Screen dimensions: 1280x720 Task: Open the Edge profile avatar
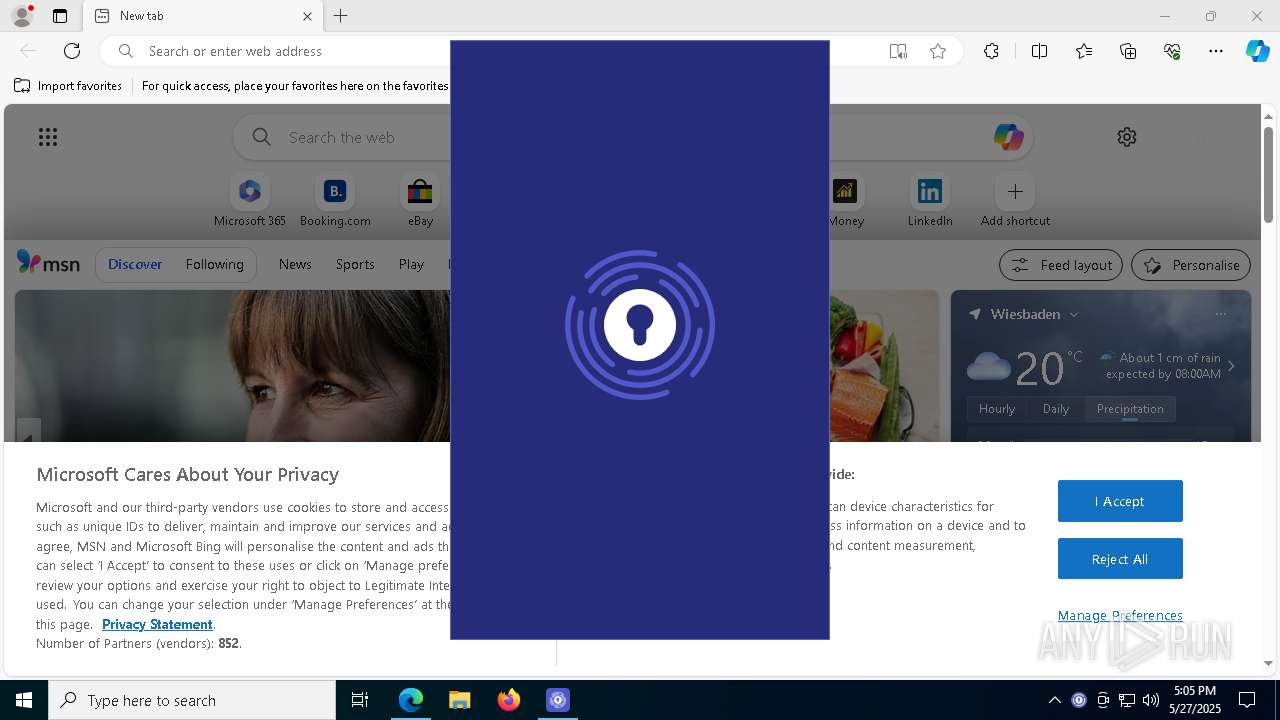(x=21, y=16)
